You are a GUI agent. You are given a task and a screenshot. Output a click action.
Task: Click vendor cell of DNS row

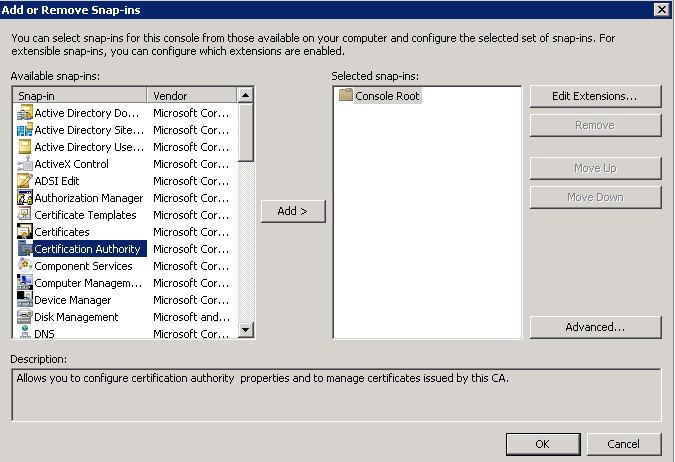pos(191,334)
